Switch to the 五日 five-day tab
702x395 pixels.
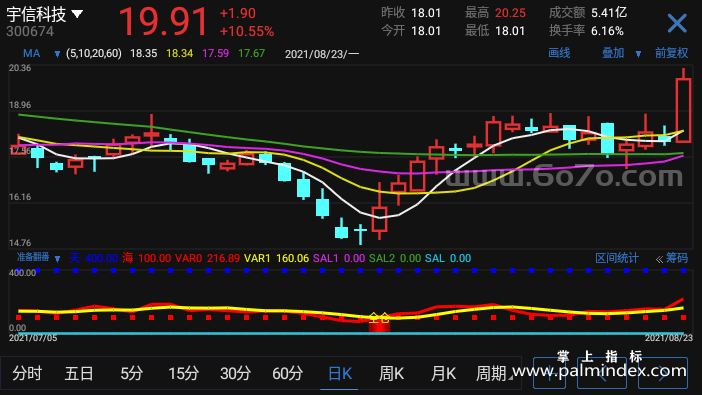click(x=79, y=373)
